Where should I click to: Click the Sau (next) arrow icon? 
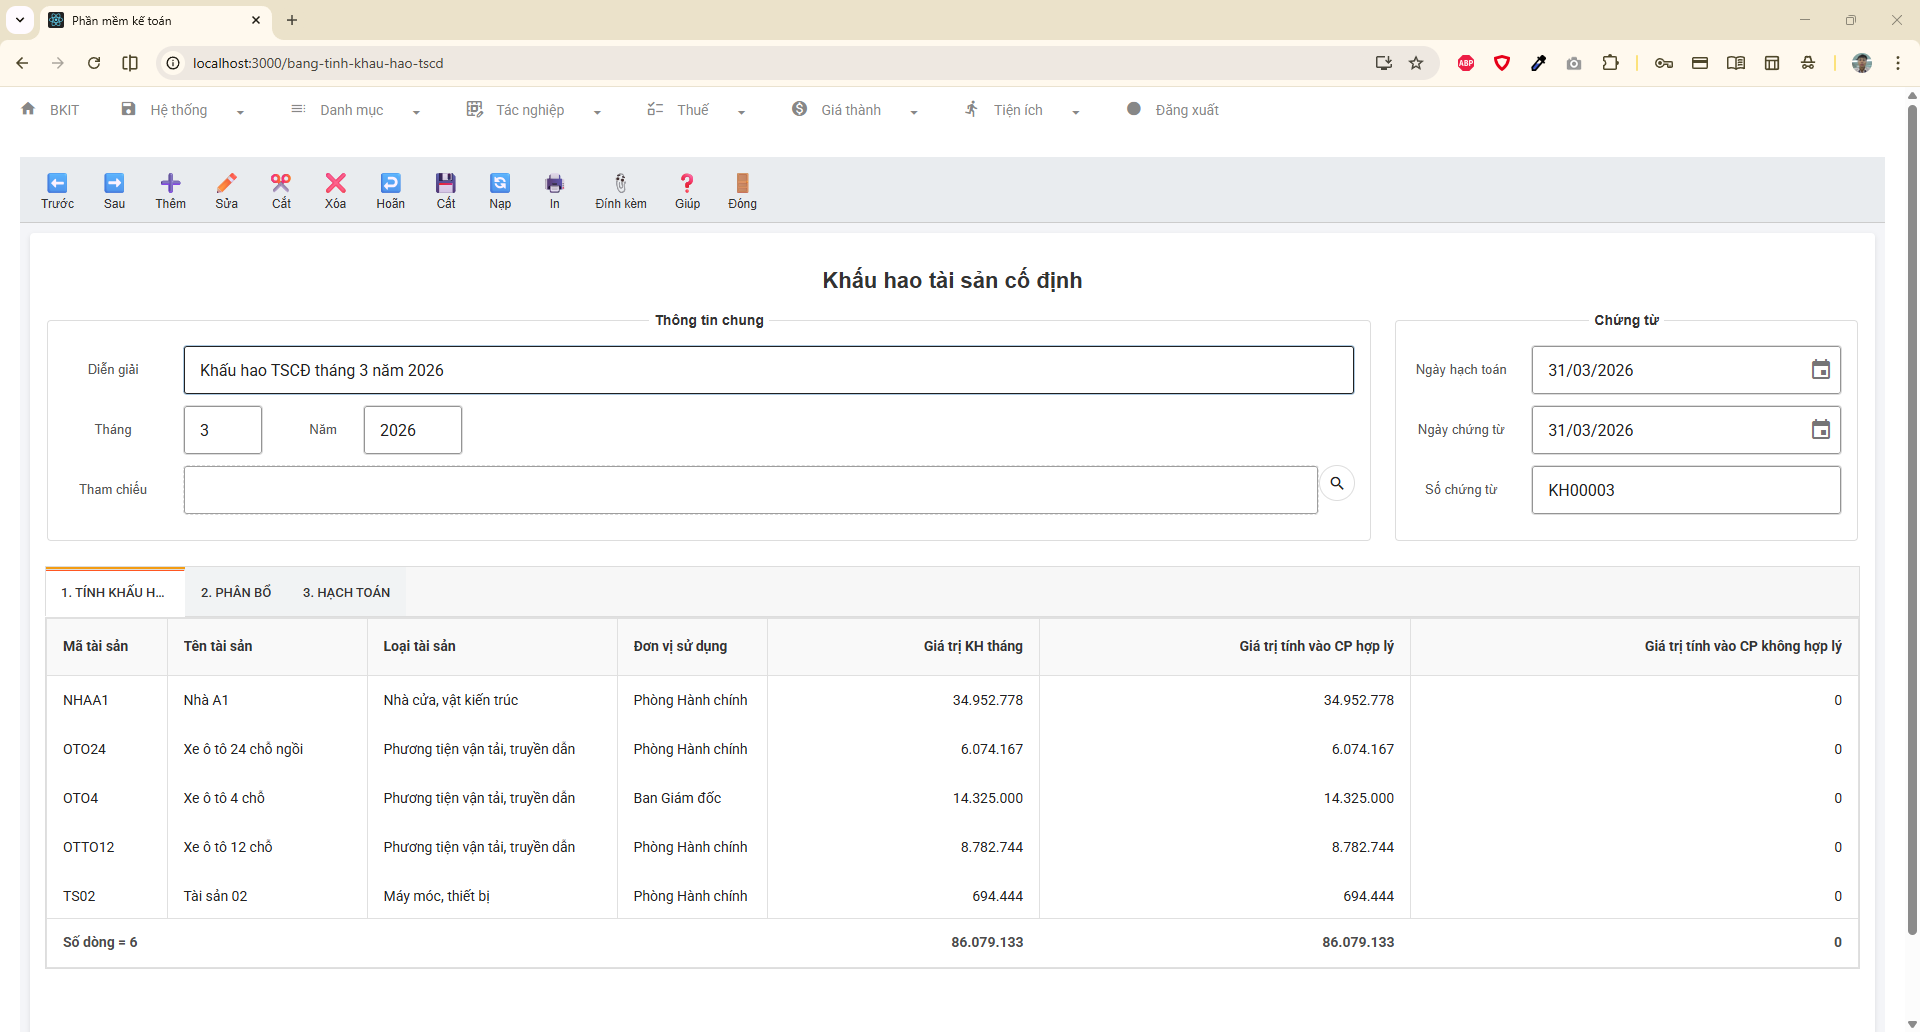pyautogui.click(x=114, y=183)
